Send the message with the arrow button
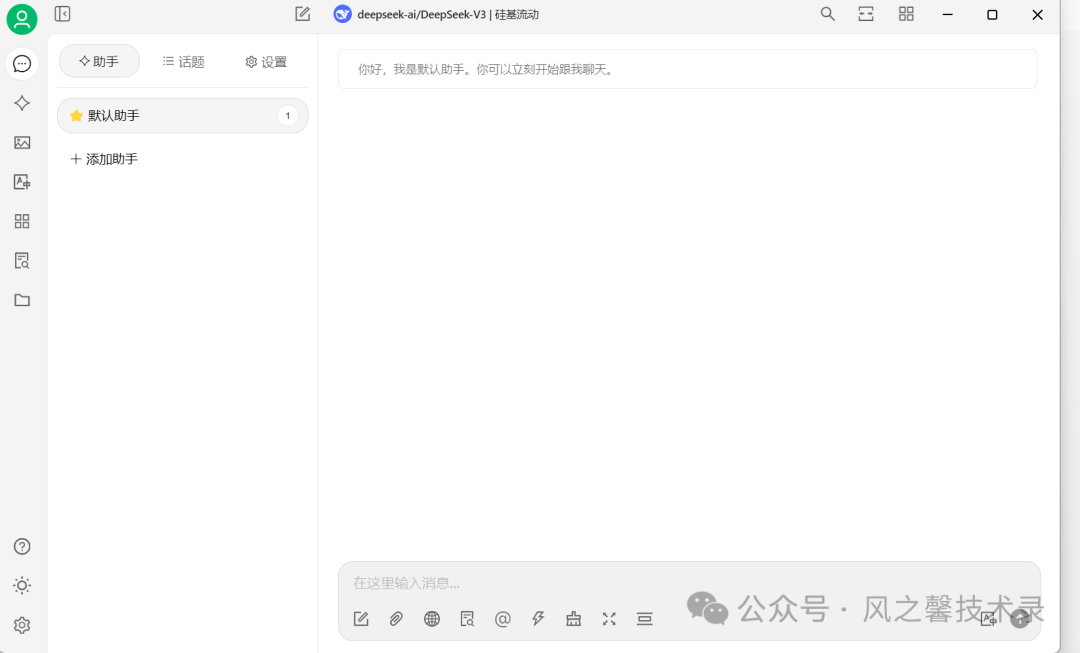Image resolution: width=1080 pixels, height=653 pixels. [1020, 619]
